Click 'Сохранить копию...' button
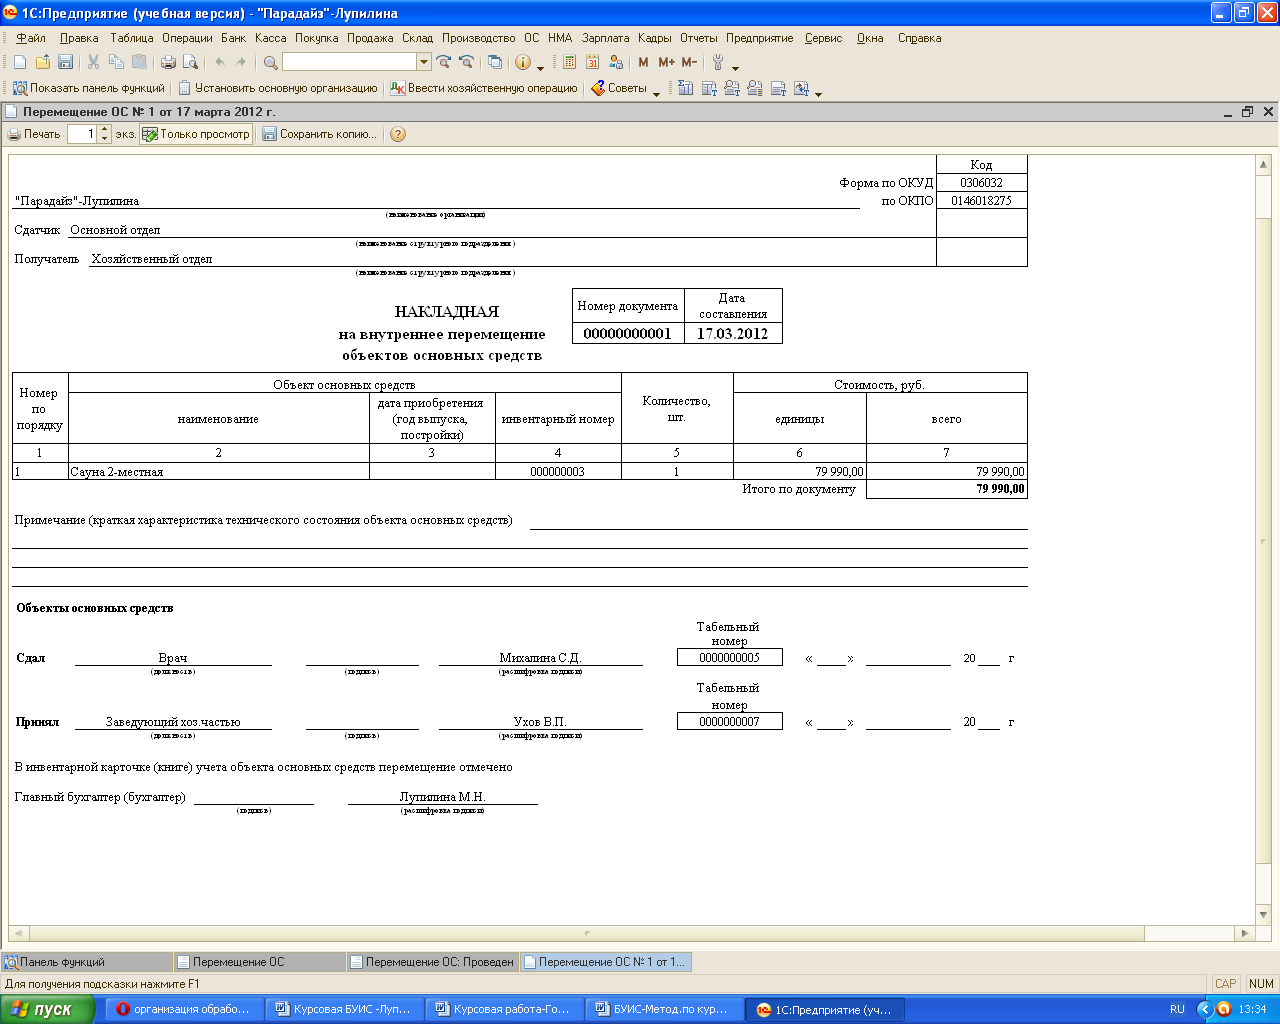This screenshot has height=1024, width=1280. tap(320, 134)
